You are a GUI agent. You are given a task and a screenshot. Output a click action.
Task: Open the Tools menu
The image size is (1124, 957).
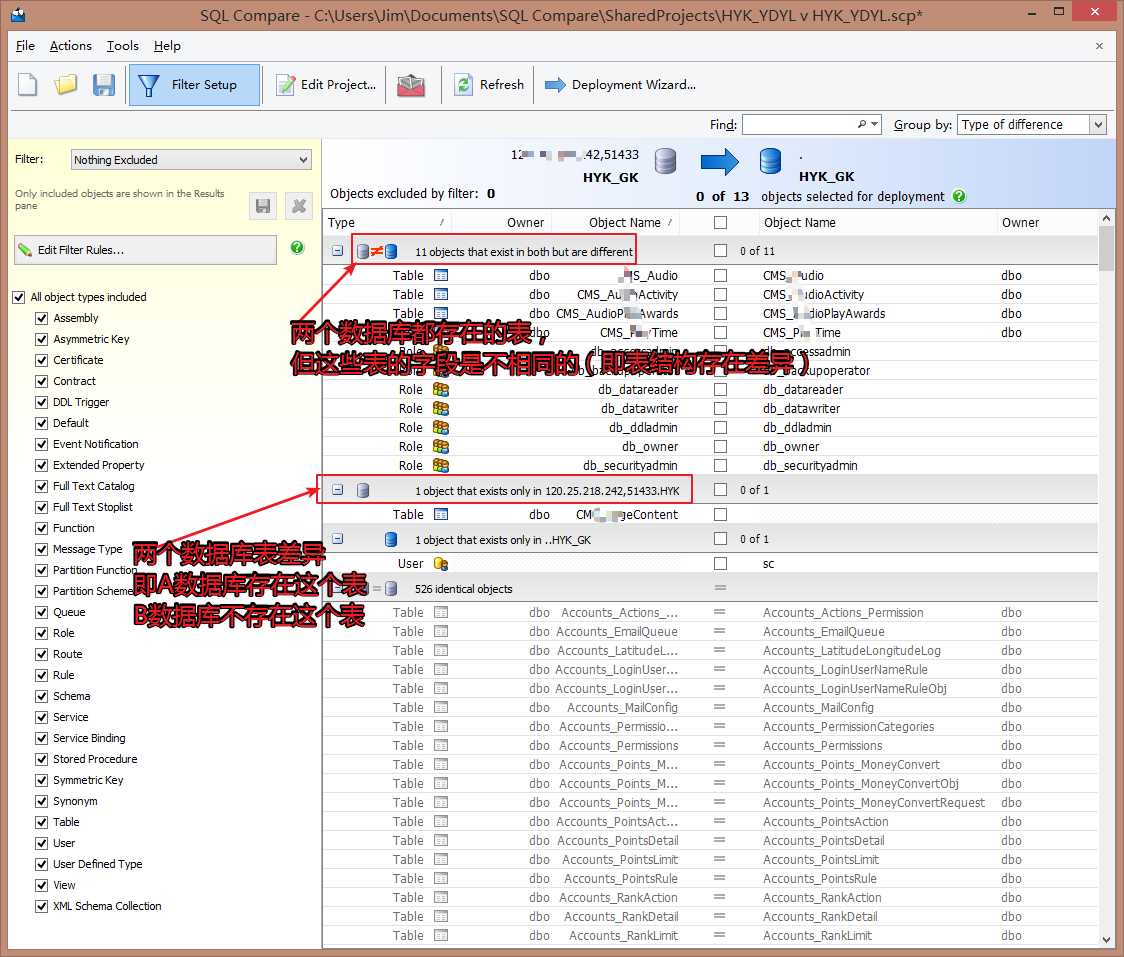pos(123,46)
